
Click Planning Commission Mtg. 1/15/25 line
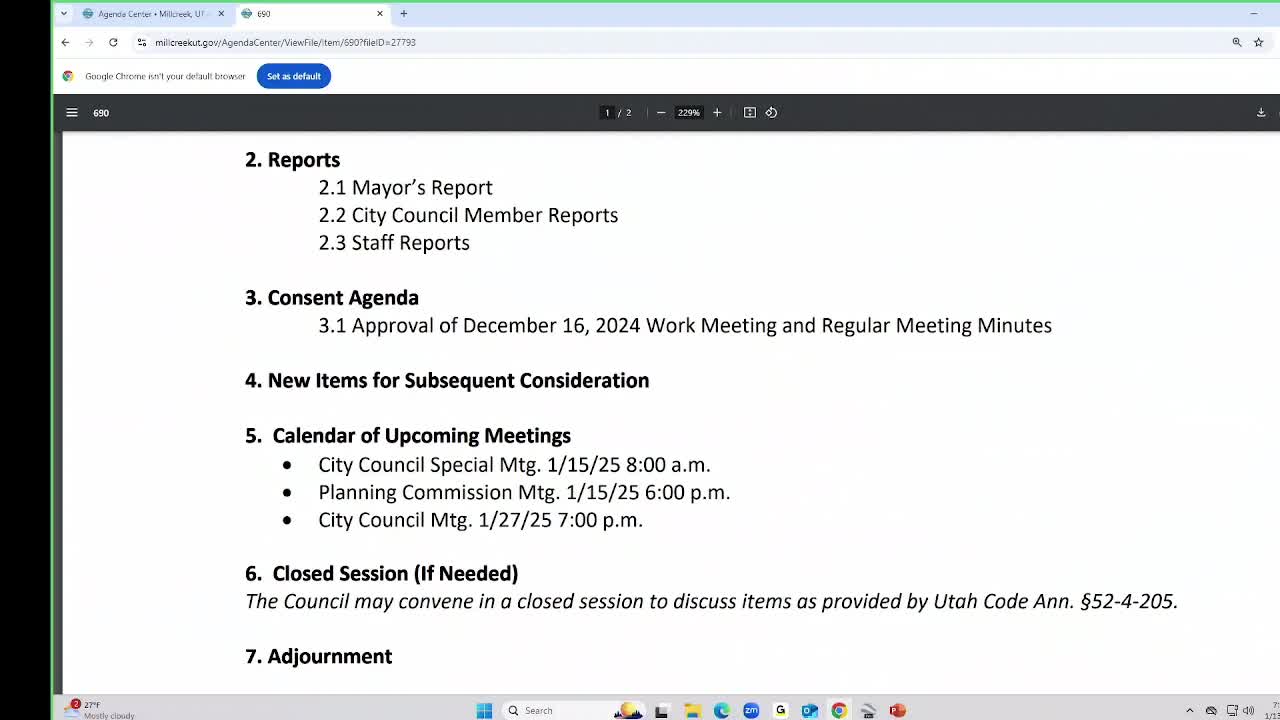[x=524, y=493]
